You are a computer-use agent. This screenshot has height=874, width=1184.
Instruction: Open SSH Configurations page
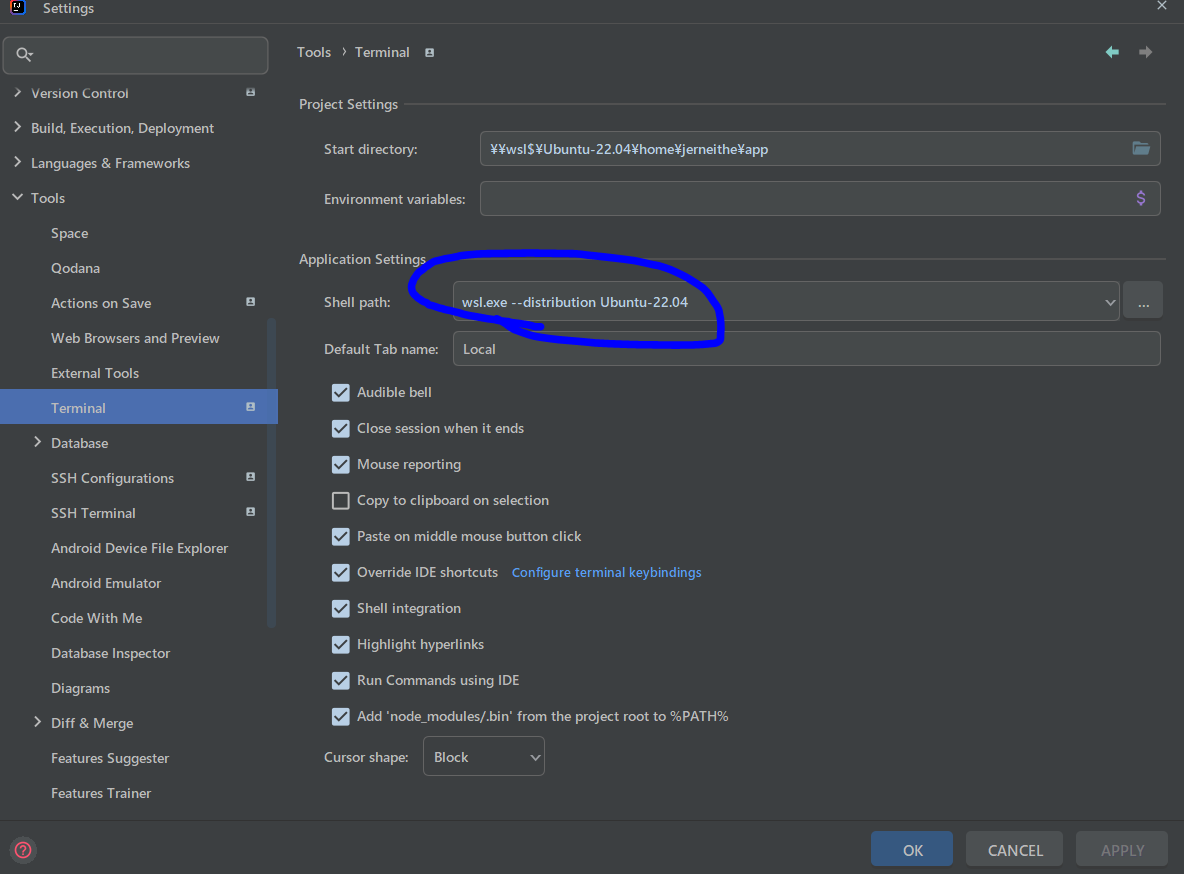[113, 478]
